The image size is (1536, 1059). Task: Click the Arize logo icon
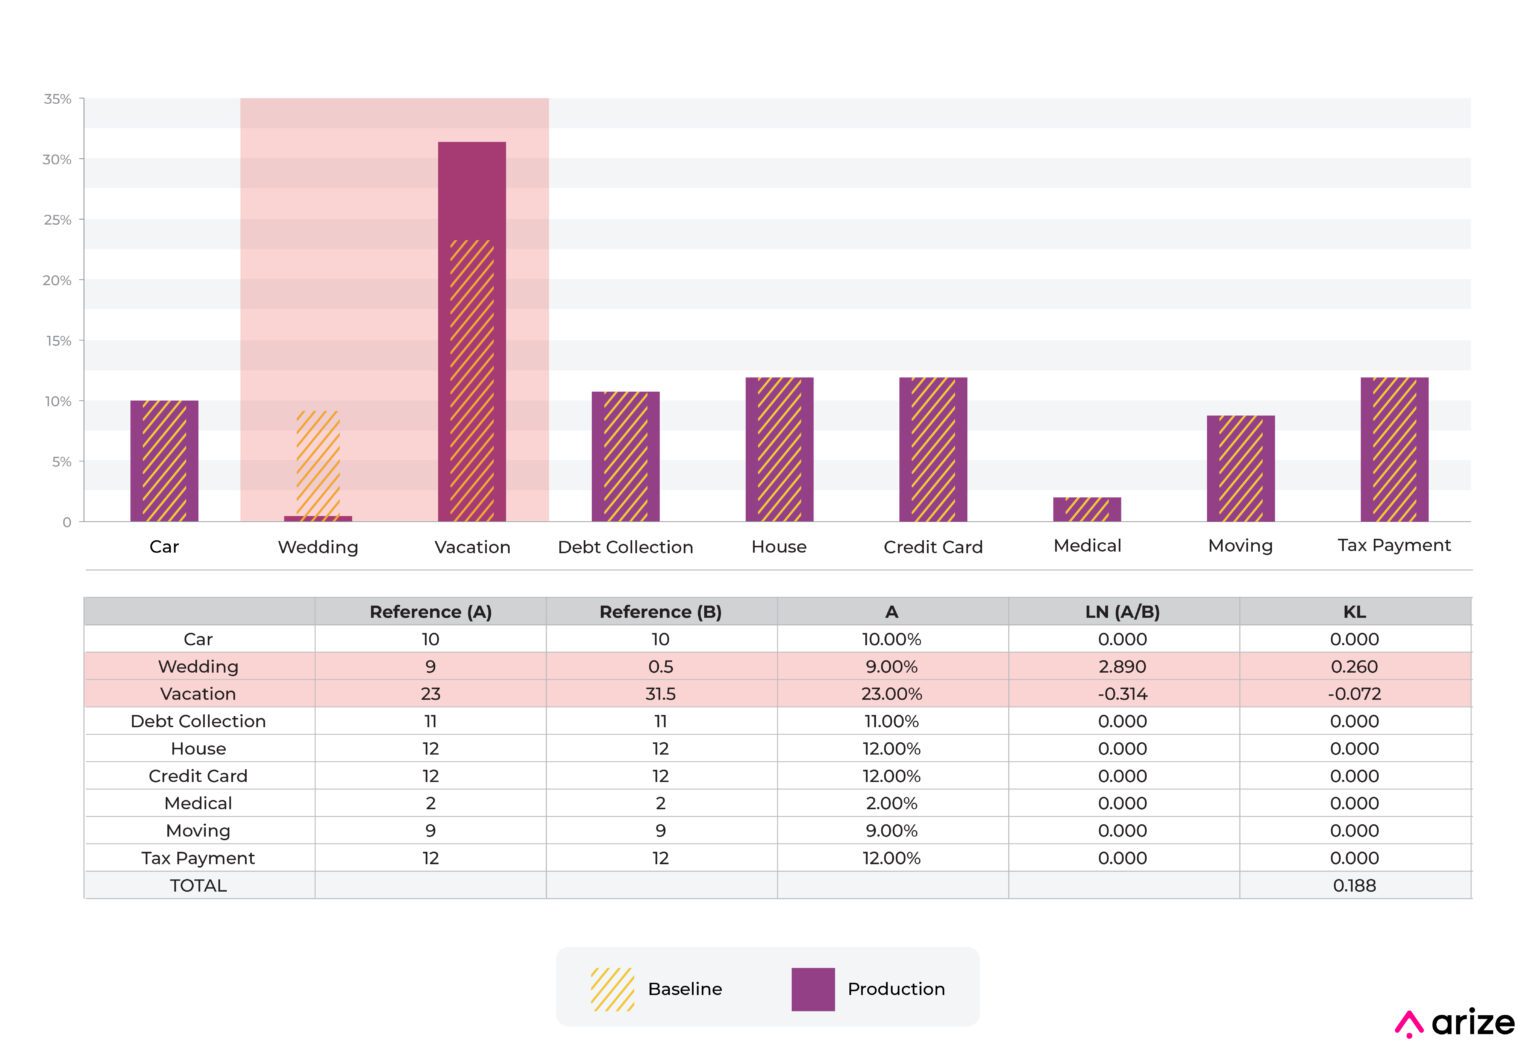pos(1408,1024)
